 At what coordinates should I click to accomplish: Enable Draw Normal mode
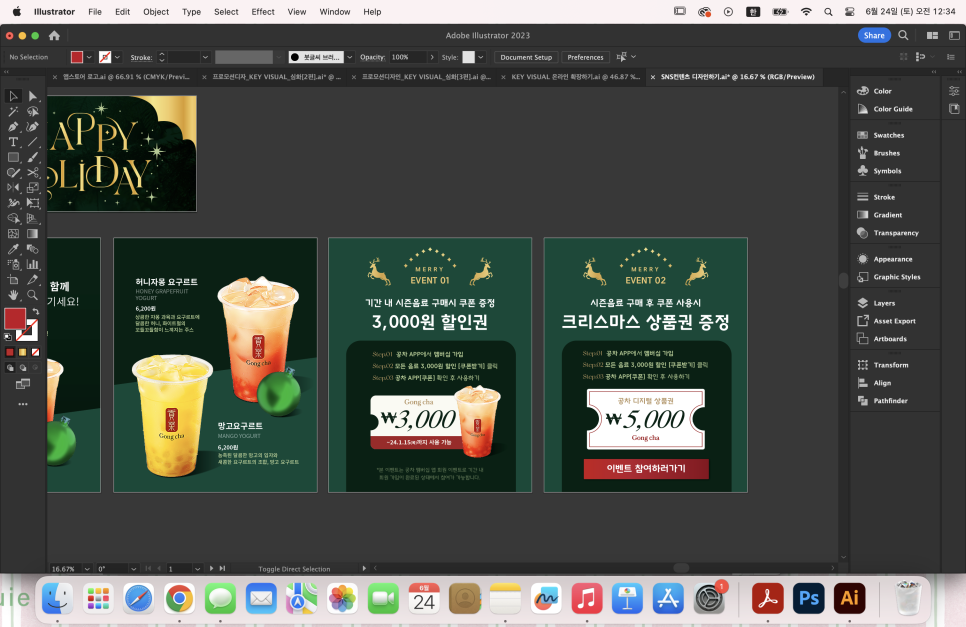(10, 368)
